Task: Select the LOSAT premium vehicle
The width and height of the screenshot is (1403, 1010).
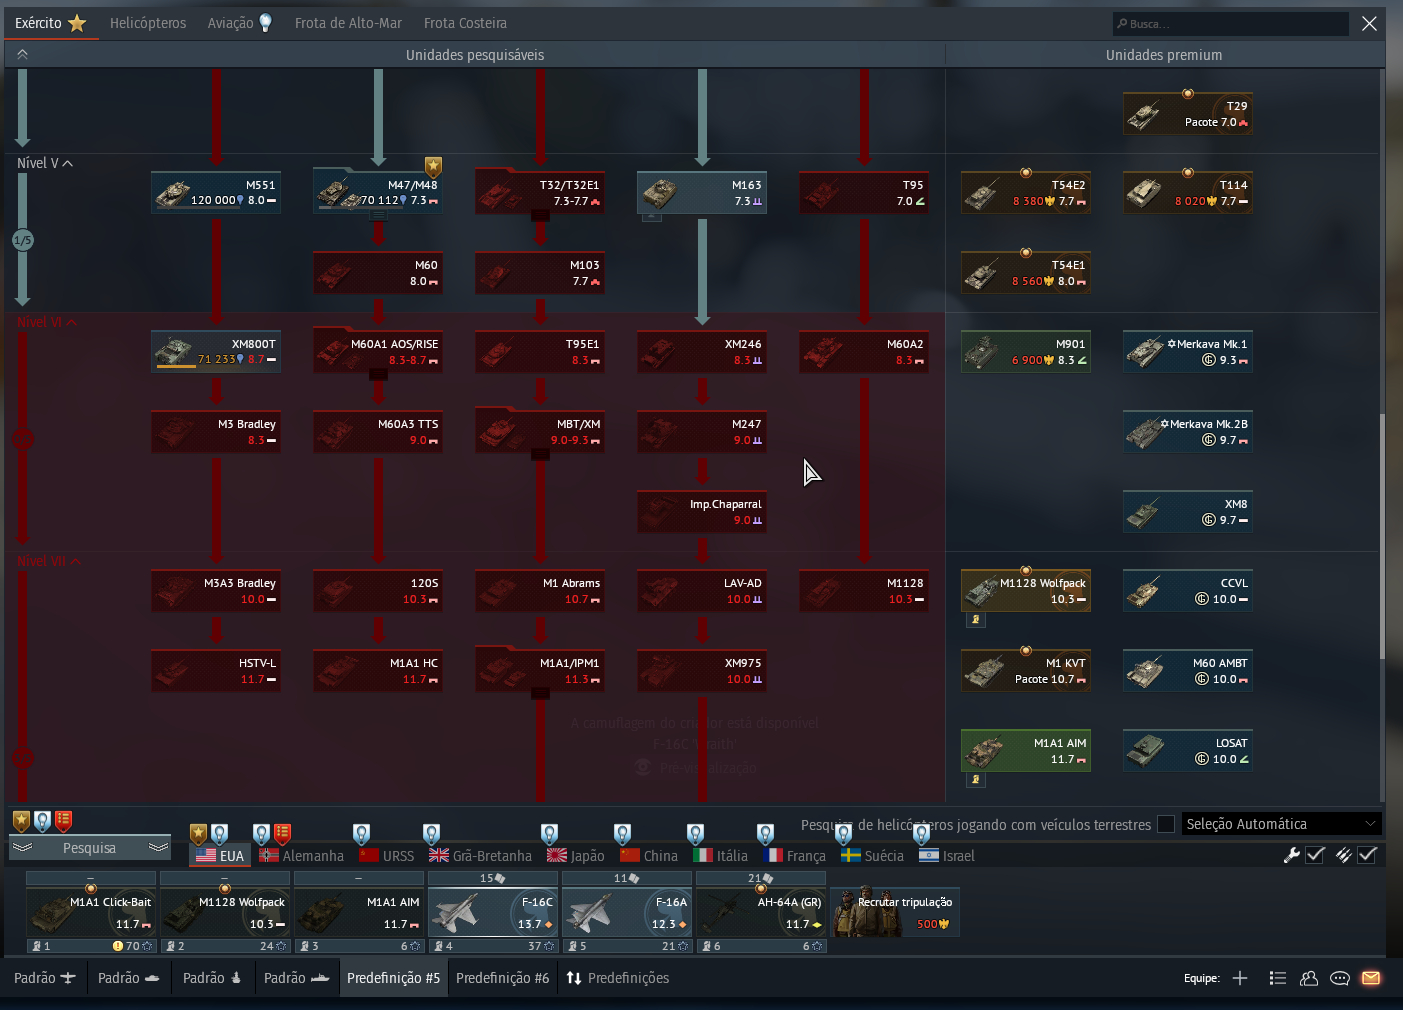Action: coord(1188,750)
